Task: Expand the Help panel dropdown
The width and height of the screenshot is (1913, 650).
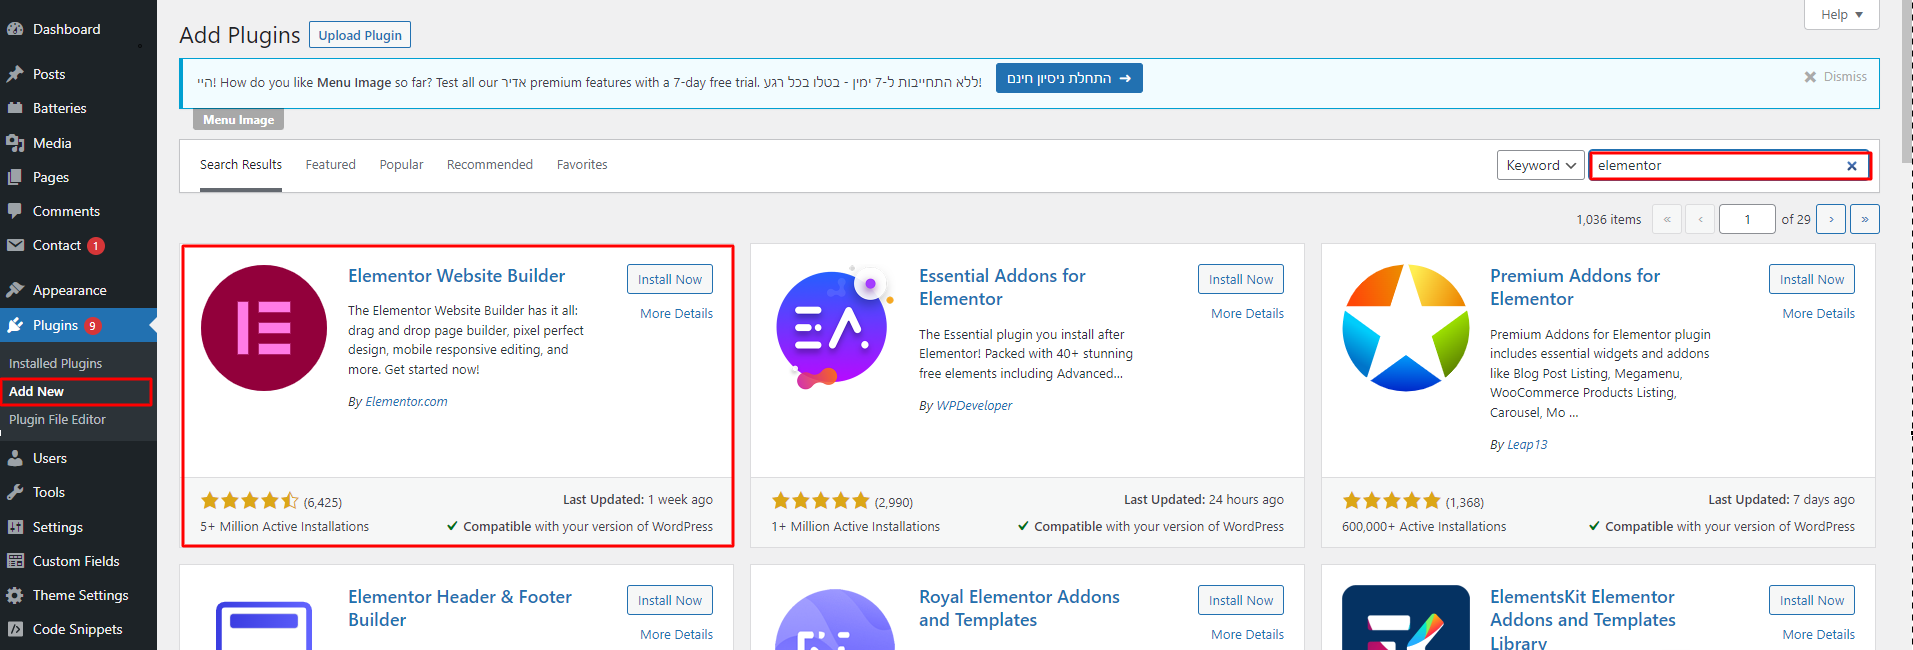Action: pos(1841,14)
